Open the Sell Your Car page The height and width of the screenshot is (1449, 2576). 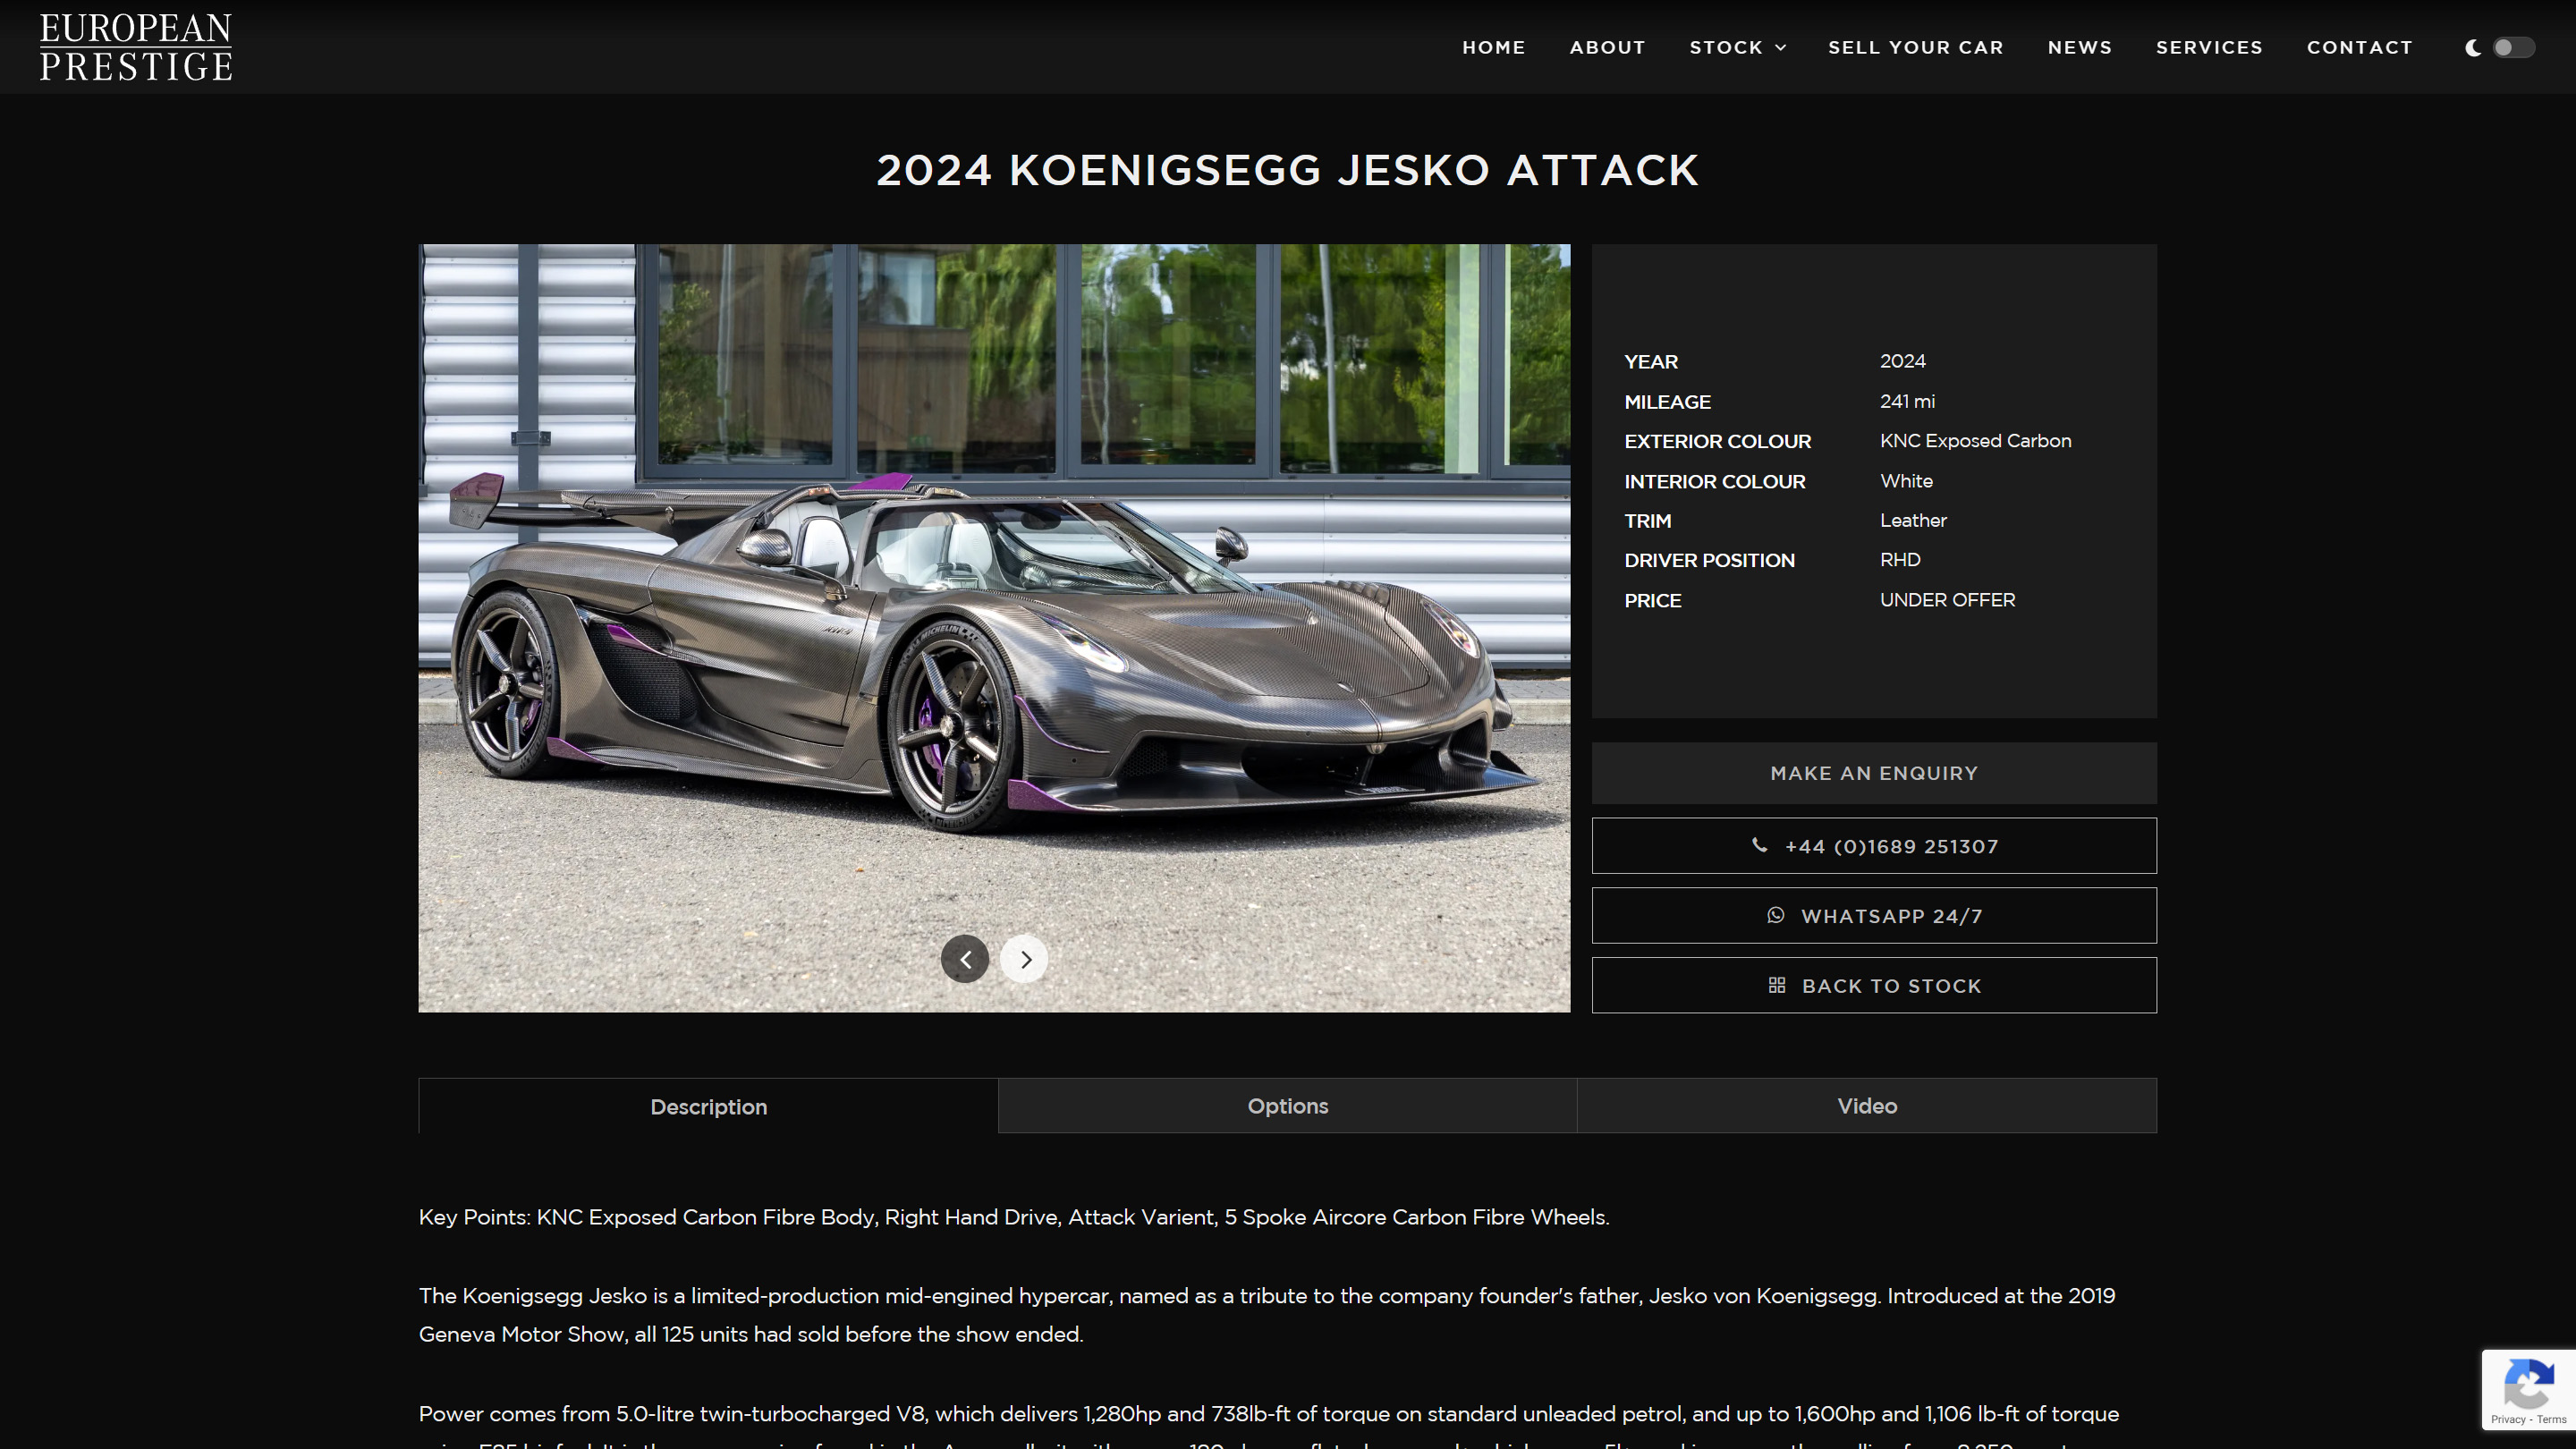point(1915,47)
